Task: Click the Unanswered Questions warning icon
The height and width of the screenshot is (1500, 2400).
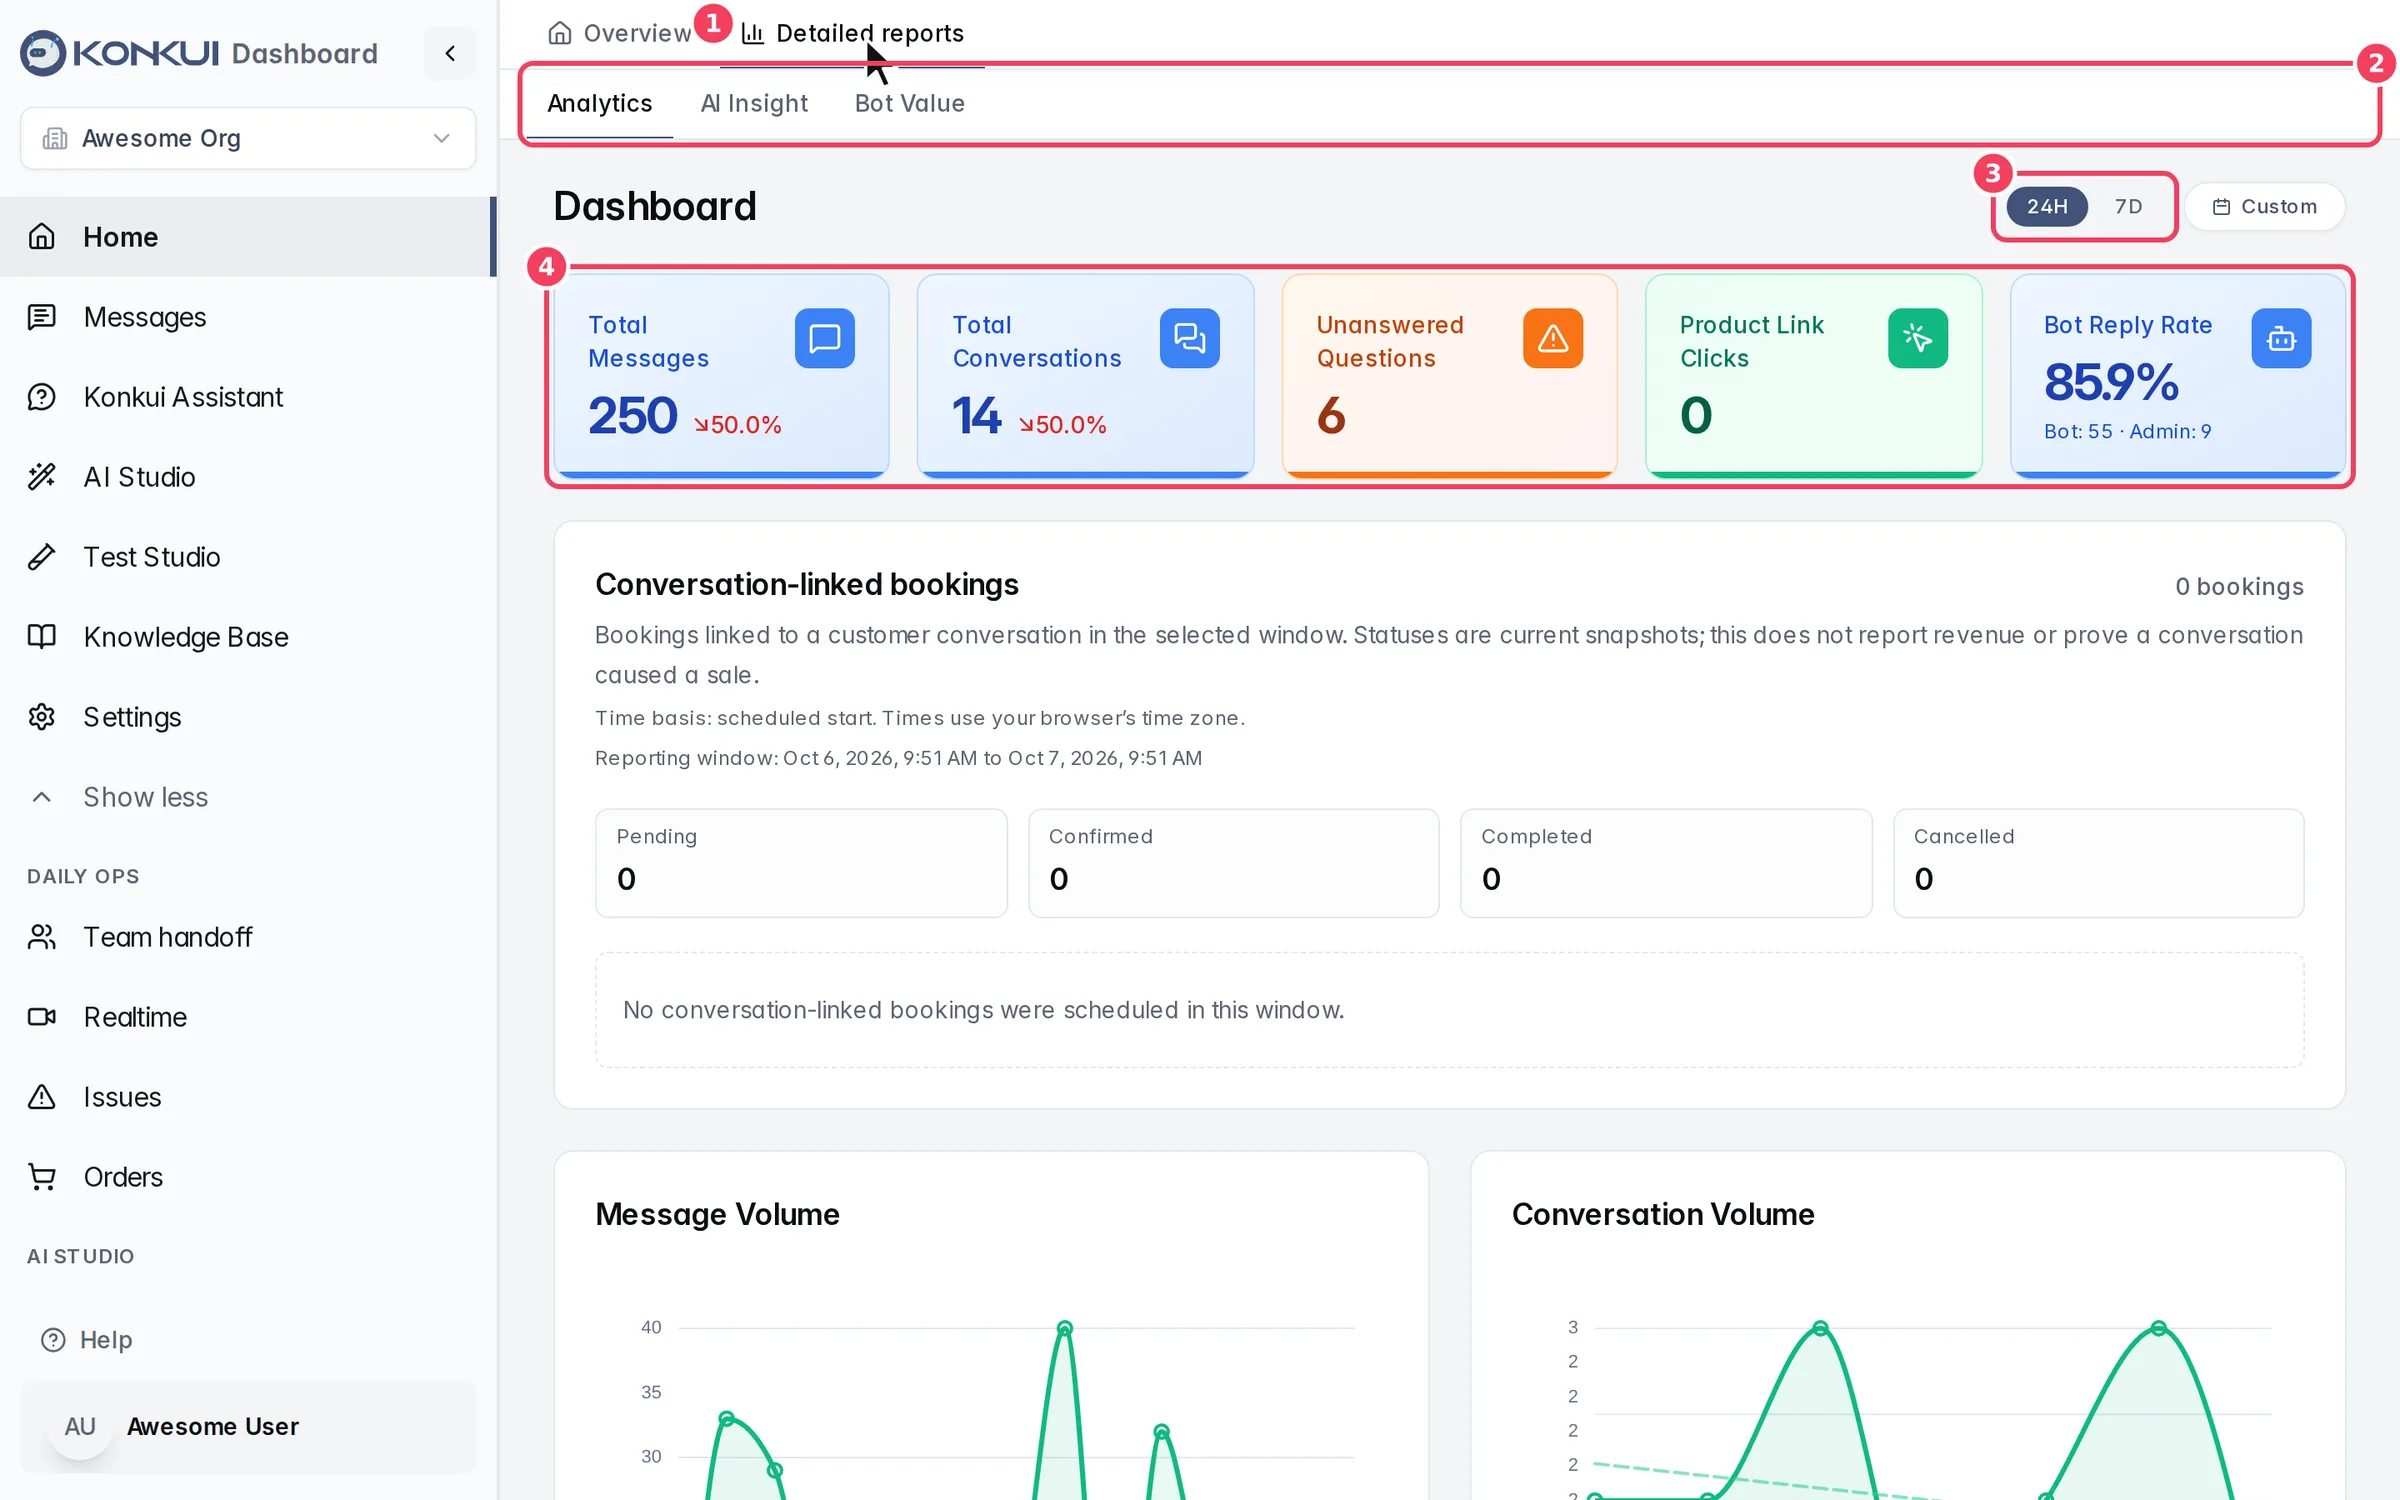Action: pos(1553,339)
